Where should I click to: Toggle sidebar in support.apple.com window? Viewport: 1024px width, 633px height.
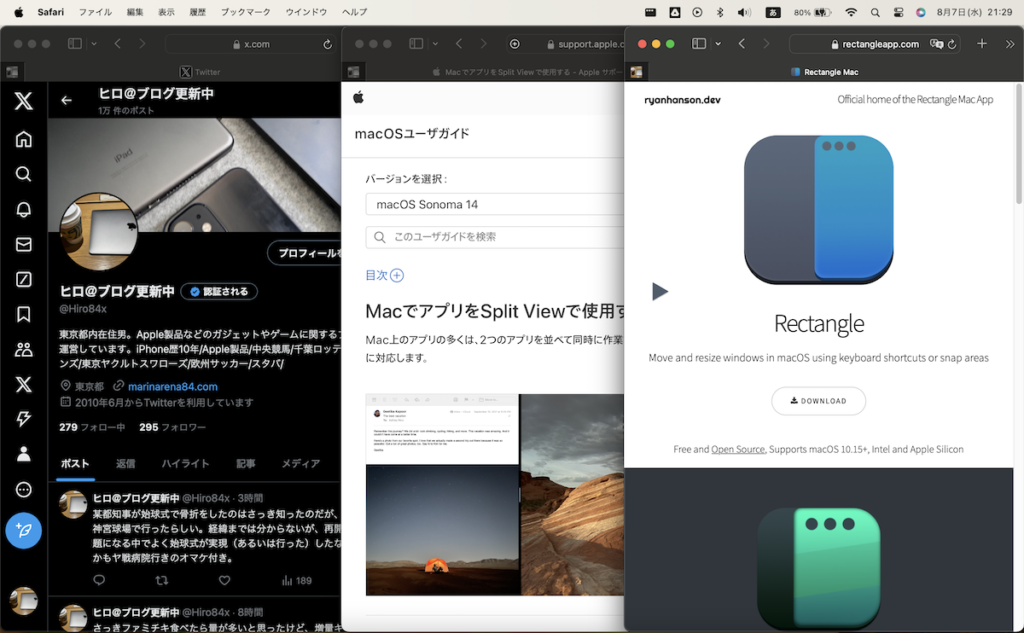(x=416, y=44)
